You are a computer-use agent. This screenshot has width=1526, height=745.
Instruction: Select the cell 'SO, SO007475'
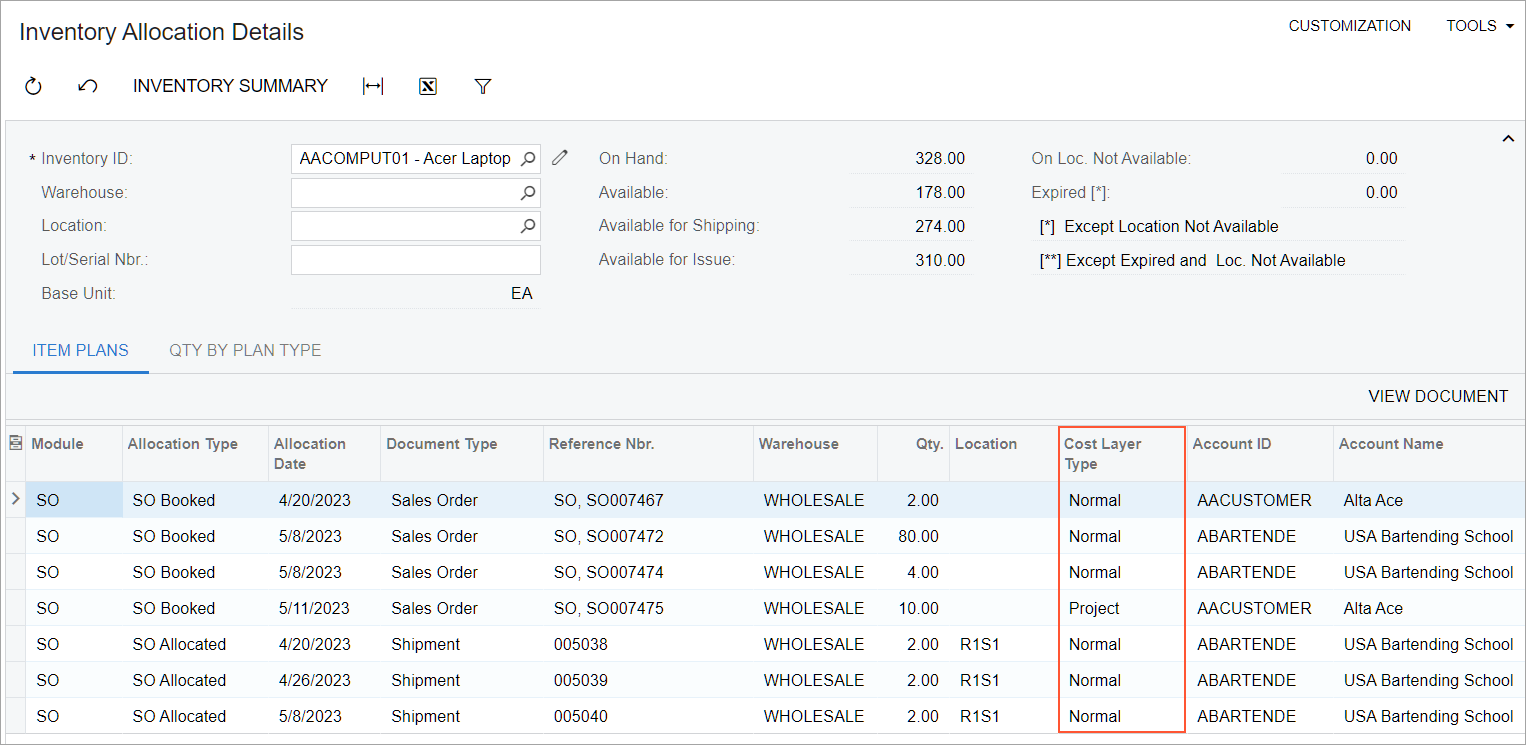coord(648,608)
